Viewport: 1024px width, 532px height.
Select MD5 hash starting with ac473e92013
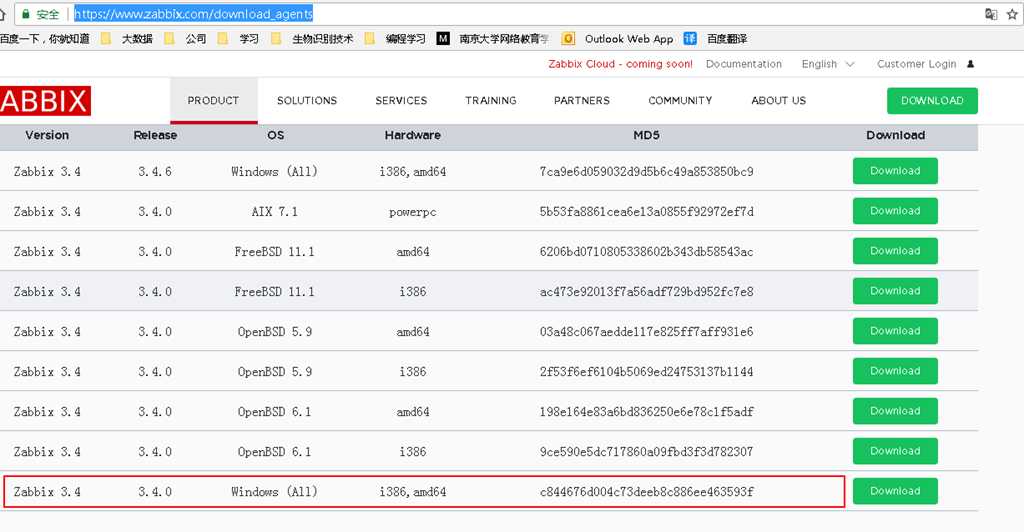[647, 292]
